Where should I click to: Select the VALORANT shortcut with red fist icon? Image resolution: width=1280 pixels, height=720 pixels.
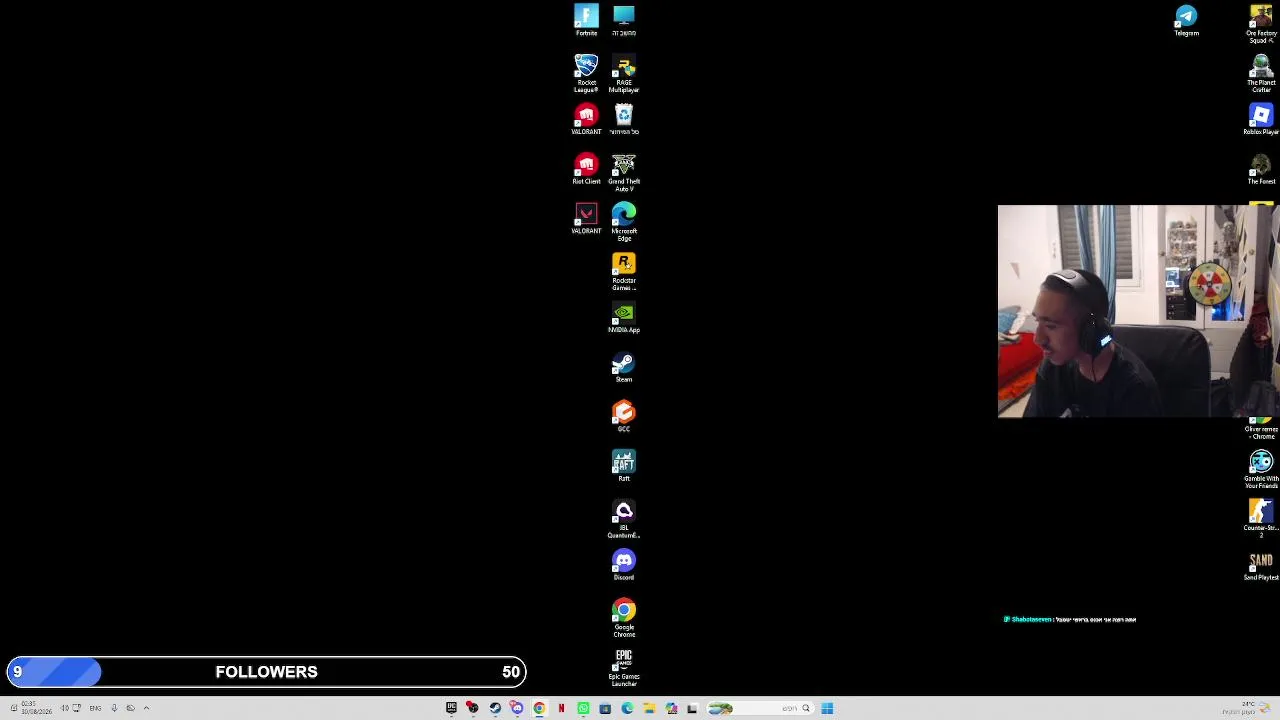point(586,119)
